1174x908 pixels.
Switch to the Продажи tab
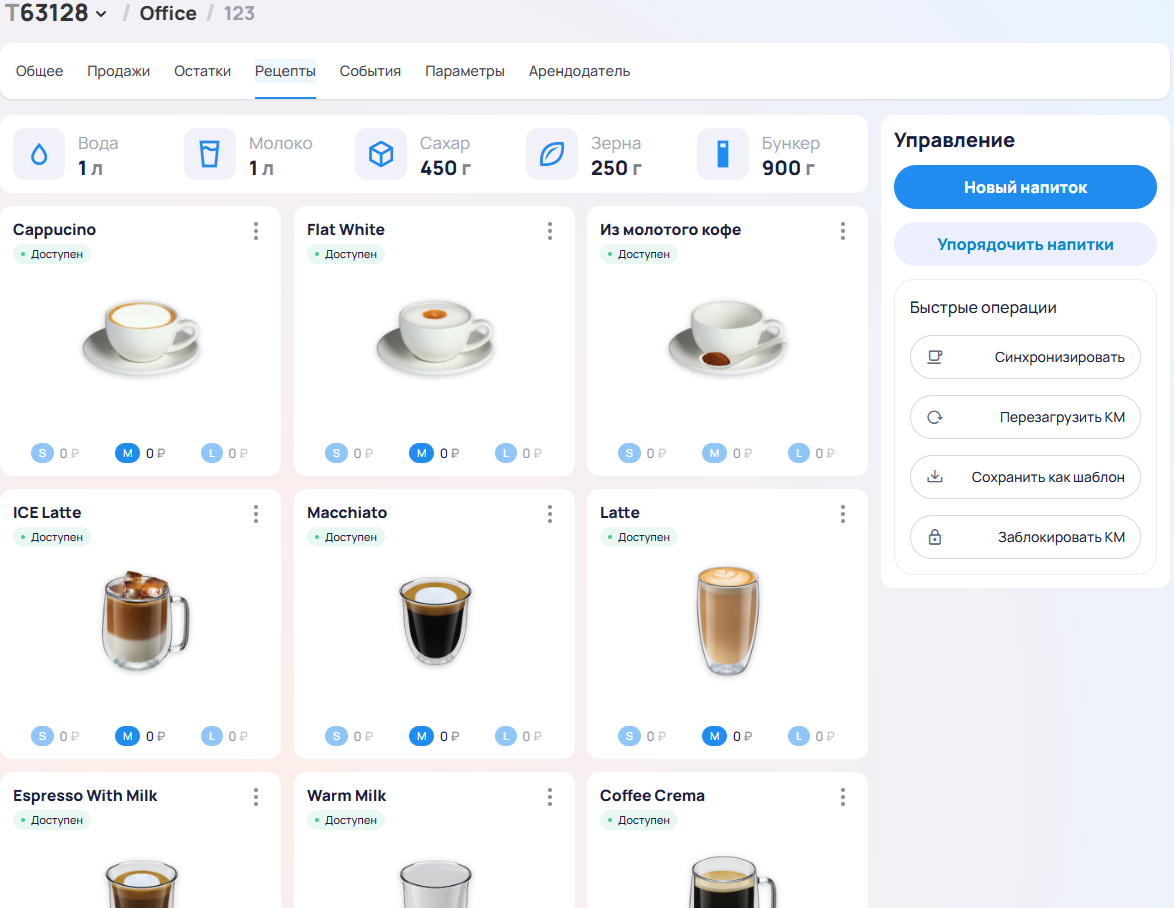[x=118, y=71]
